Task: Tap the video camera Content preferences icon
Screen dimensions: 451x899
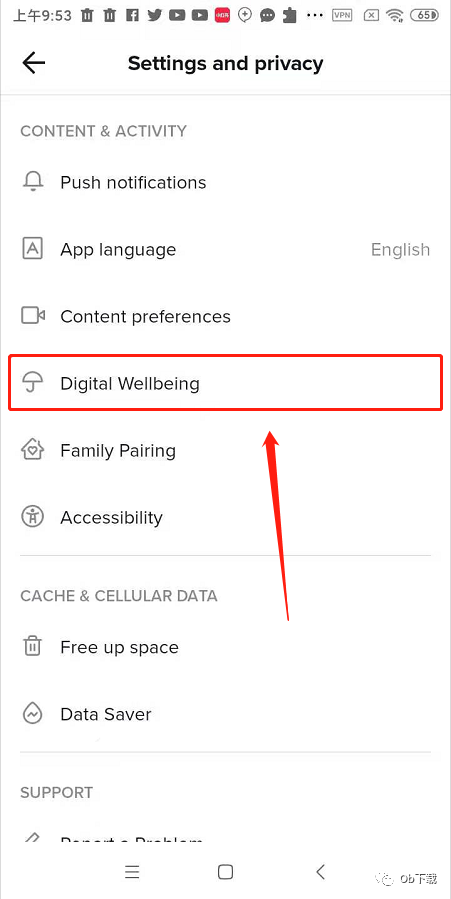Action: coord(33,316)
